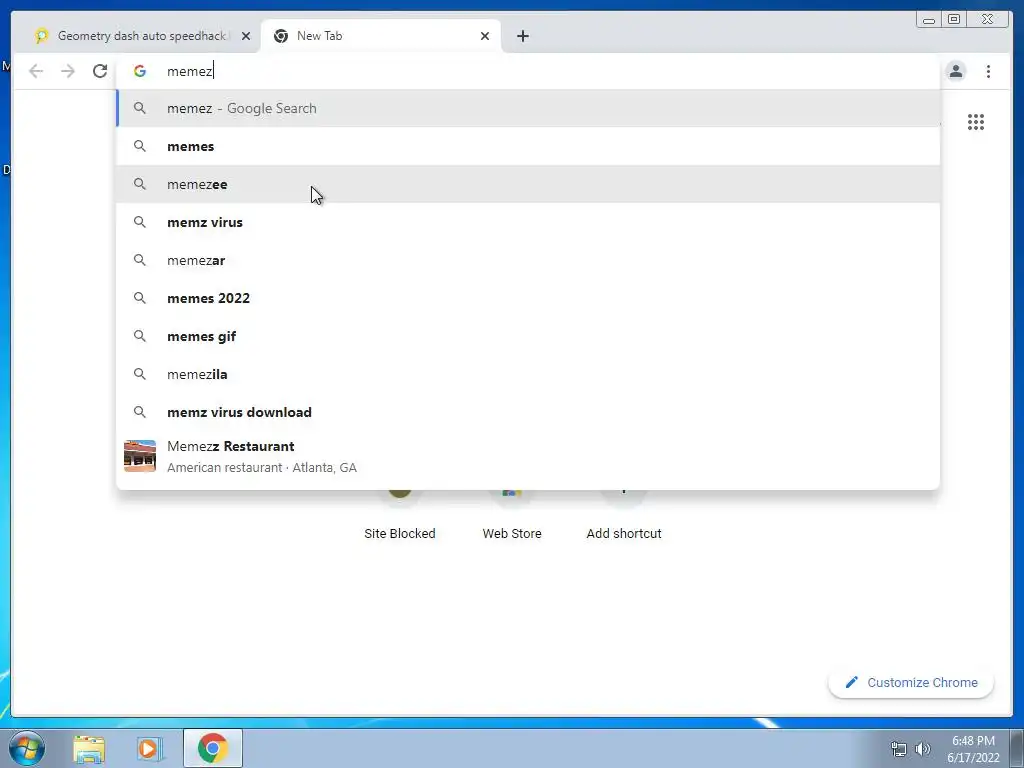Open the Google apps grid icon
The height and width of the screenshot is (768, 1024).
tap(976, 122)
